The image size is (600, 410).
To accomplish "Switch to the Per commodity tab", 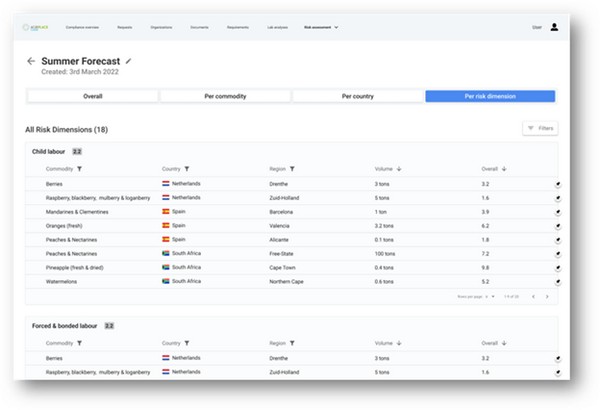I will 224,96.
